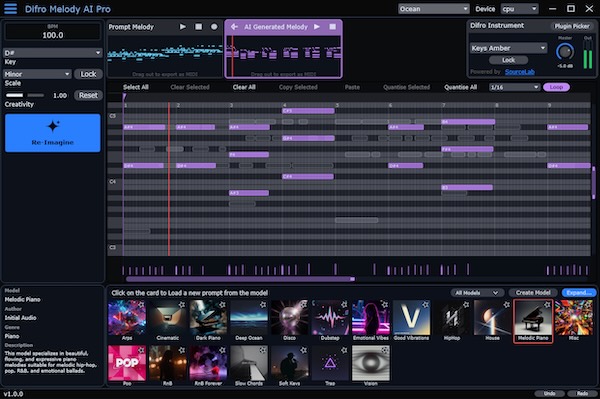The width and height of the screenshot is (600, 399).
Task: Click the Expand... button
Action: (579, 293)
